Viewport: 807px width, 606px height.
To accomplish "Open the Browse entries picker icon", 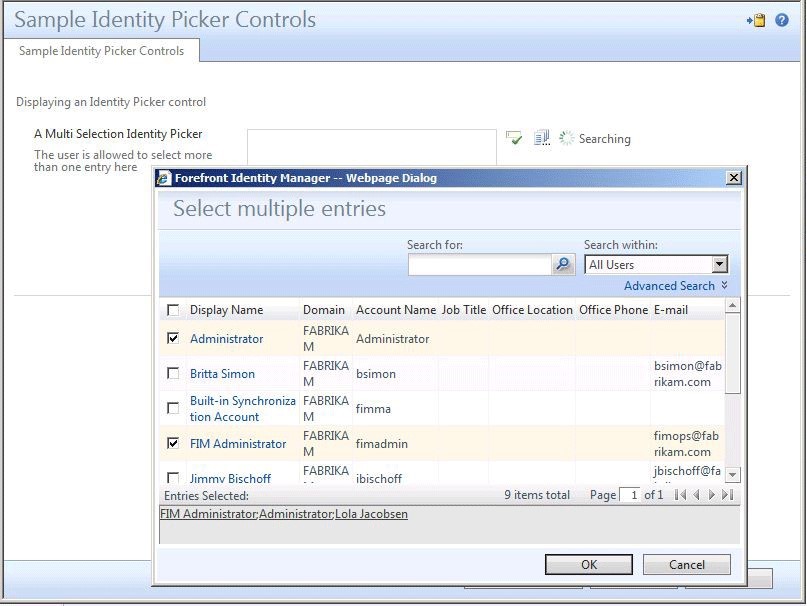I will (540, 138).
